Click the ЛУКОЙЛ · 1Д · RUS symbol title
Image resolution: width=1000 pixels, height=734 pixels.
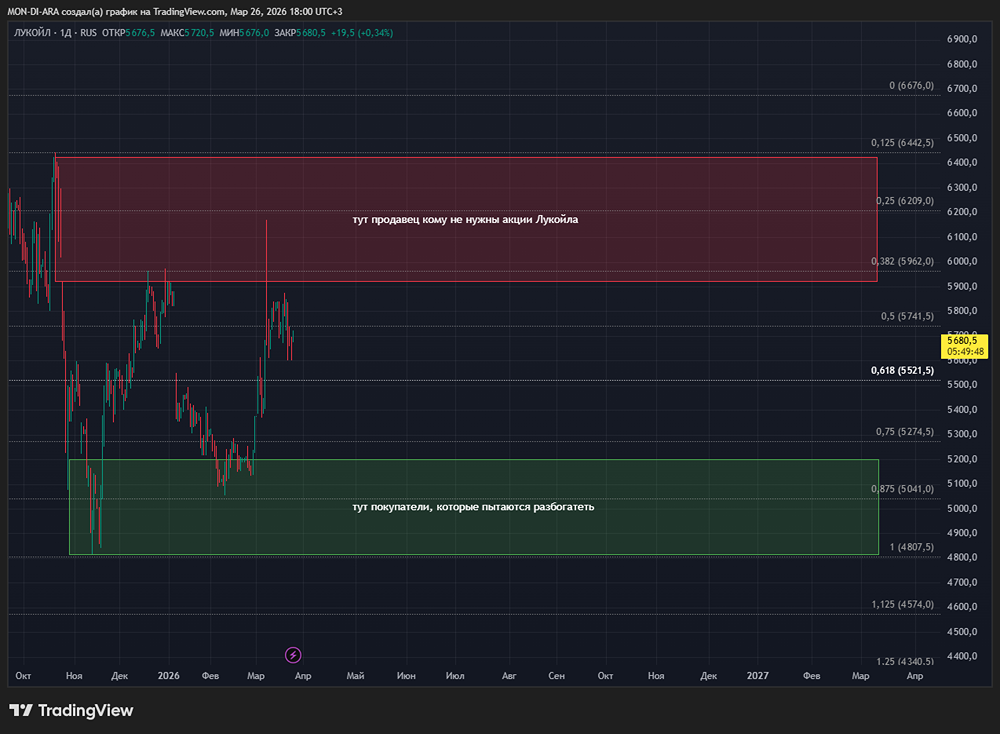[55, 33]
